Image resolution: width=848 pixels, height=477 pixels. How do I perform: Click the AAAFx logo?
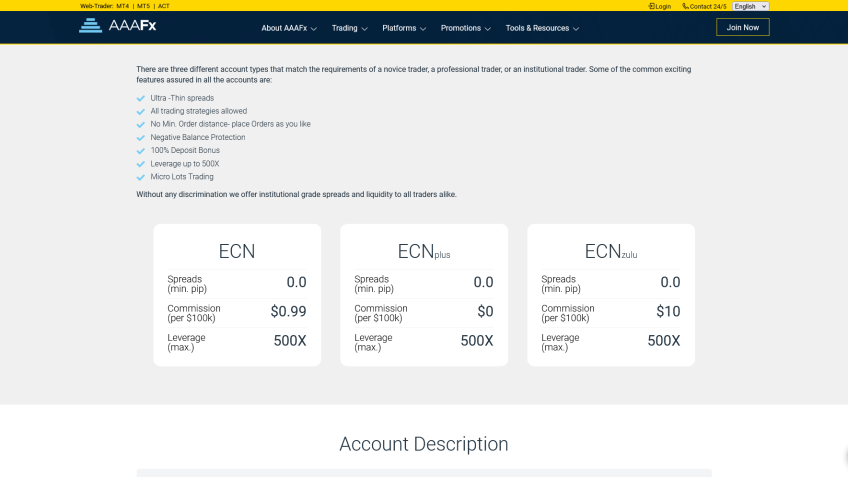tap(117, 26)
